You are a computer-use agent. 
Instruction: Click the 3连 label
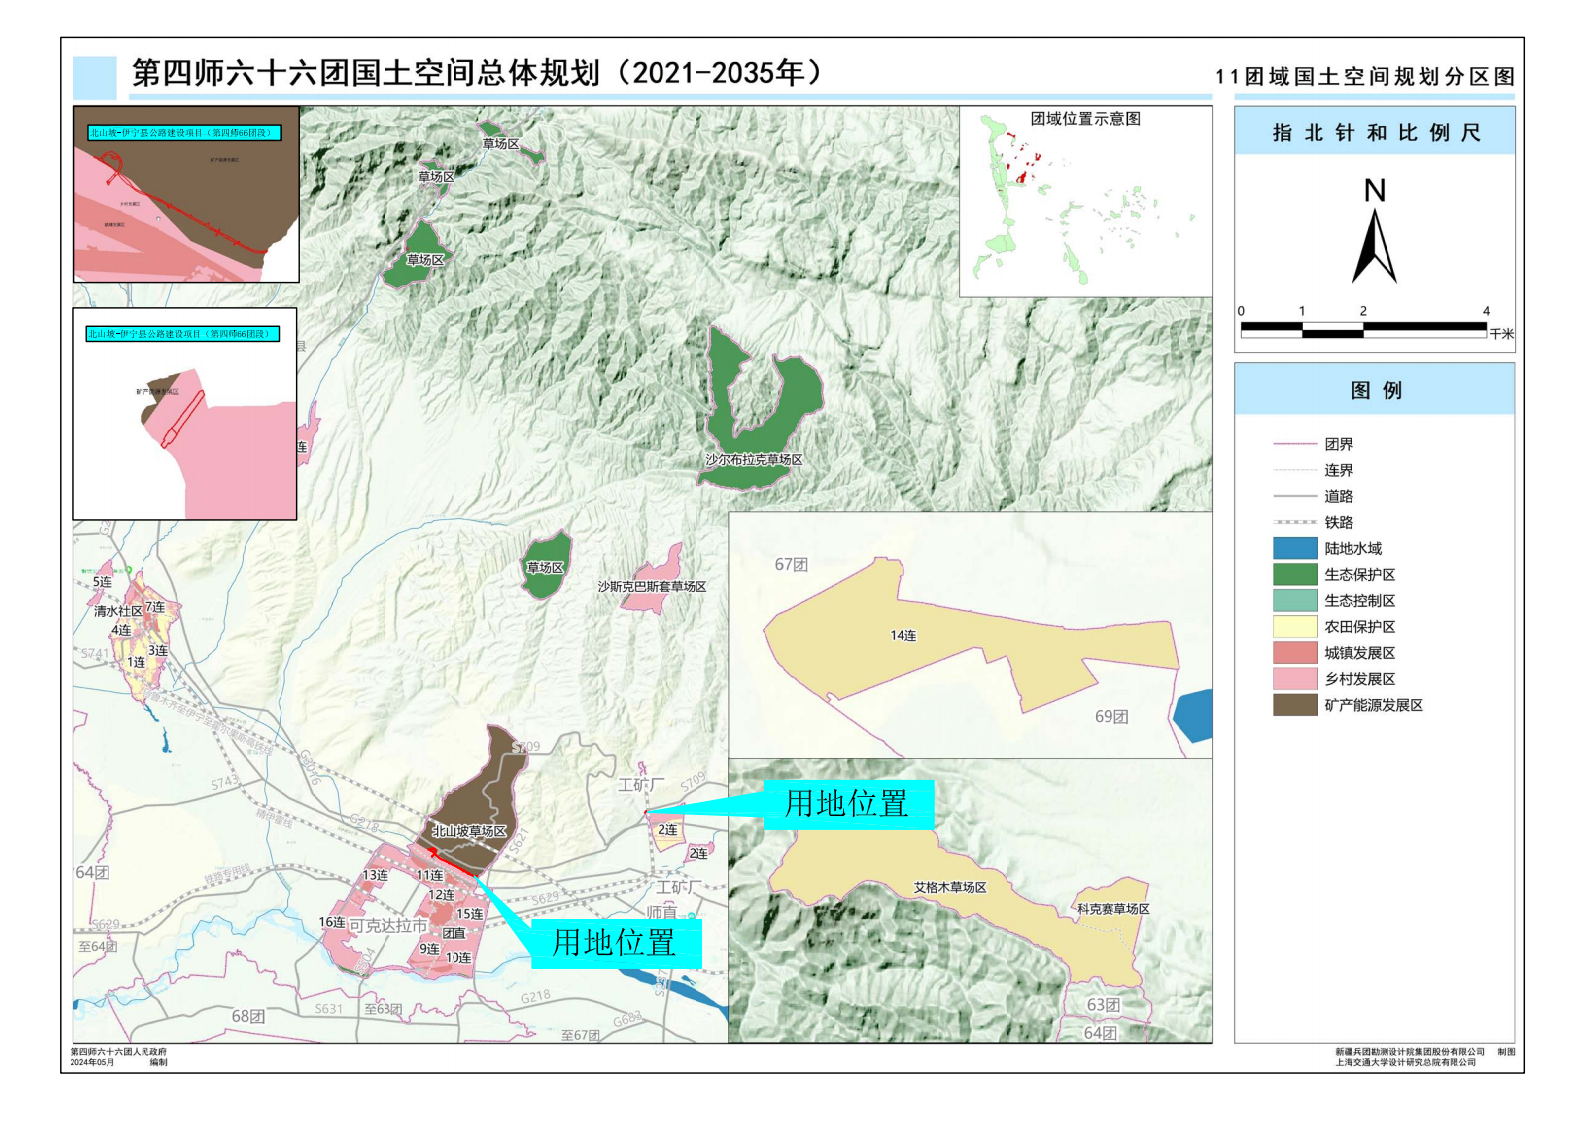(158, 650)
